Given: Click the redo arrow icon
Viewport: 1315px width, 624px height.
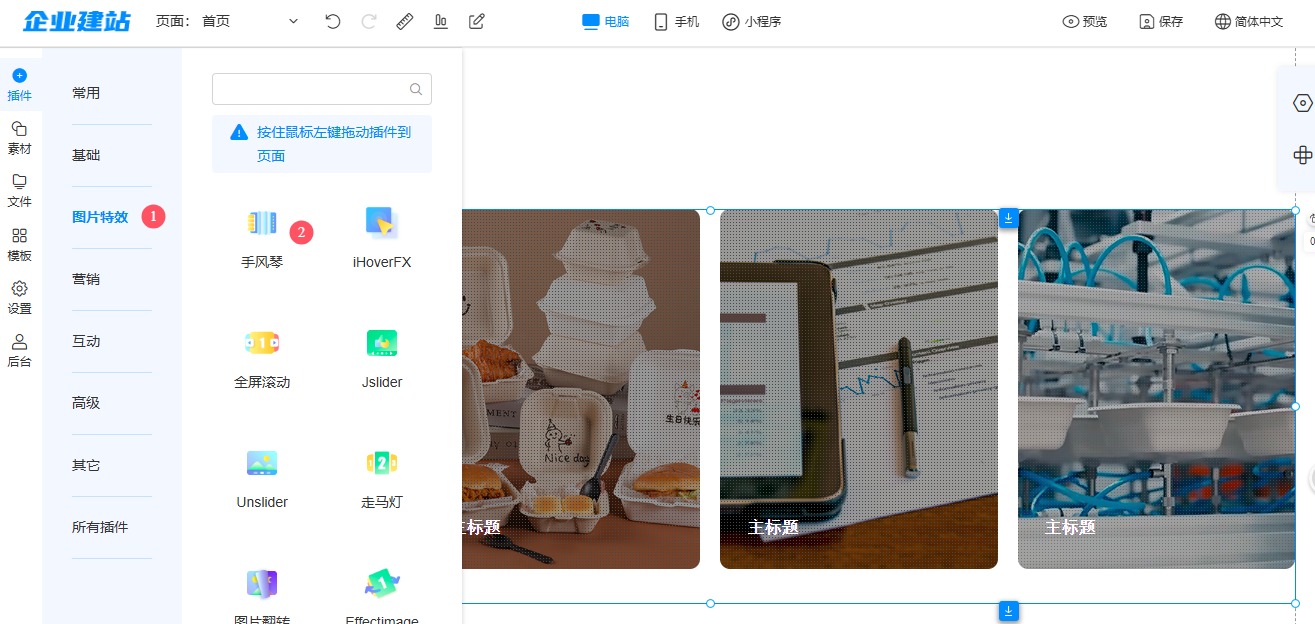Looking at the screenshot, I should tap(369, 21).
